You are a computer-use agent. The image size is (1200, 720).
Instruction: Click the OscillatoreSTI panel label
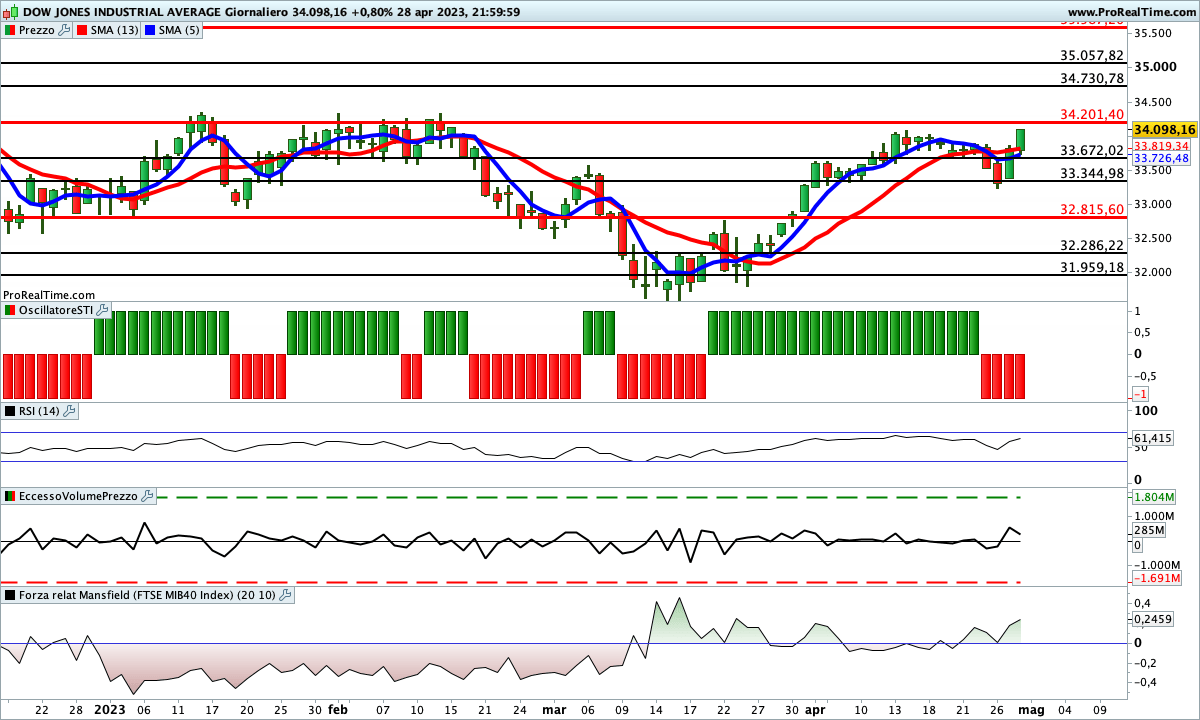[x=56, y=311]
